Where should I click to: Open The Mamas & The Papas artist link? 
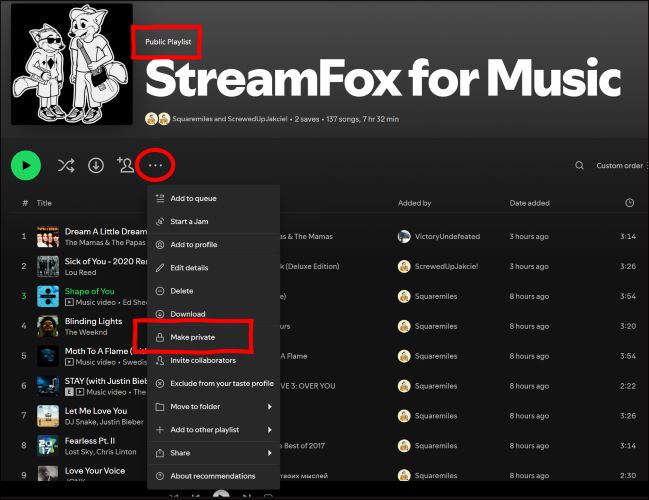coord(105,243)
